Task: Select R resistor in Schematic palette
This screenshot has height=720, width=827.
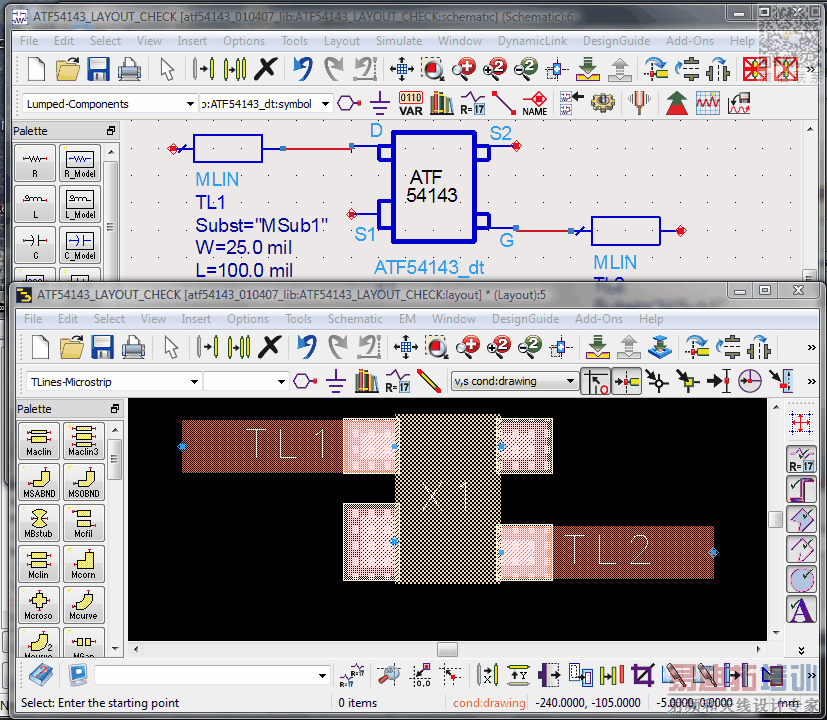Action: click(35, 163)
